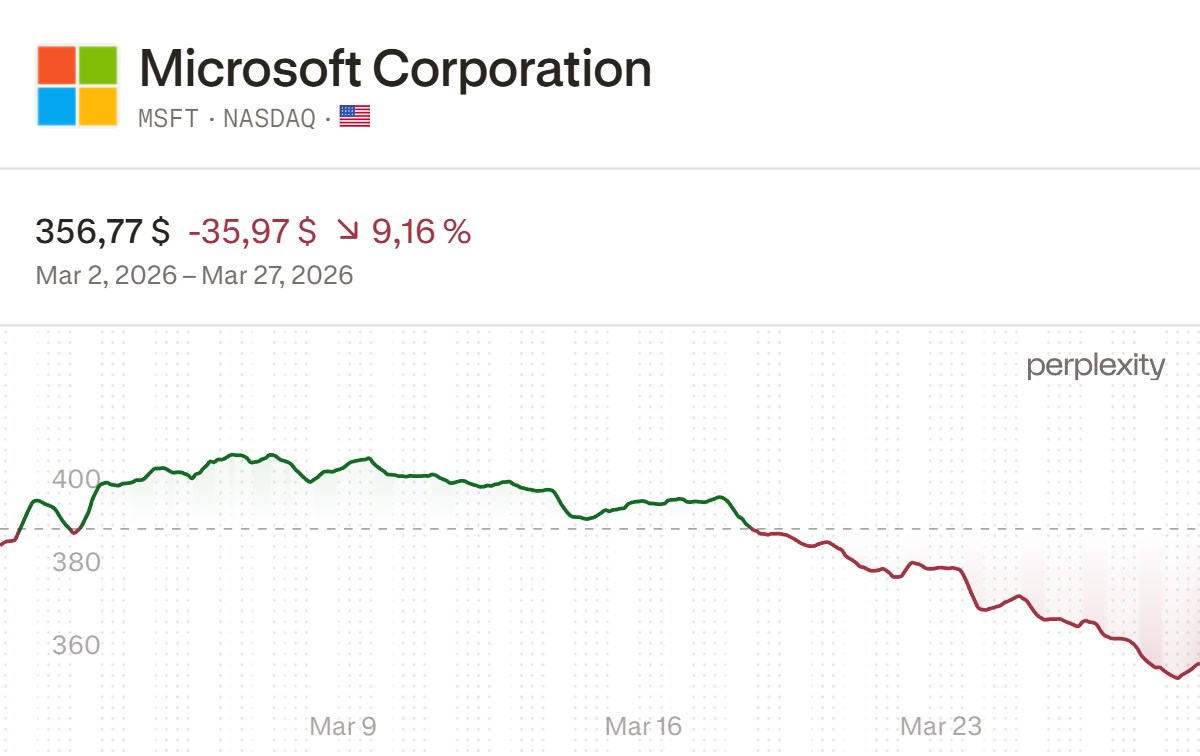Click the green price line's highest peak
The width and height of the screenshot is (1200, 756).
(x=234, y=455)
